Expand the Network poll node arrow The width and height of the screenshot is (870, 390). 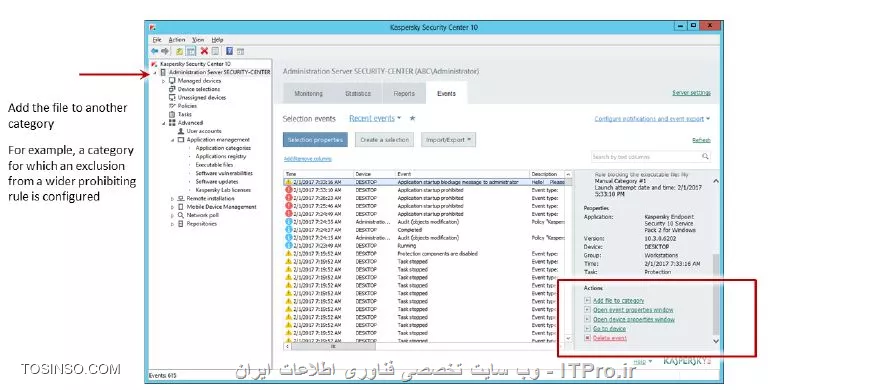[173, 215]
